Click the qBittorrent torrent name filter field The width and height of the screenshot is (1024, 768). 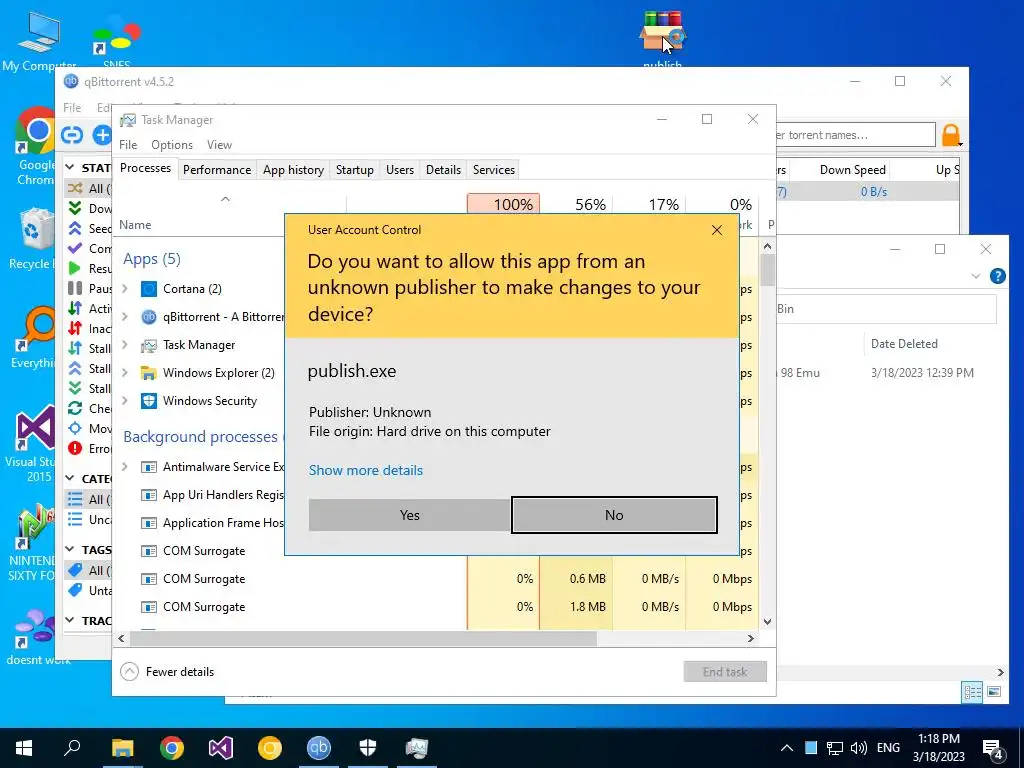(x=856, y=135)
